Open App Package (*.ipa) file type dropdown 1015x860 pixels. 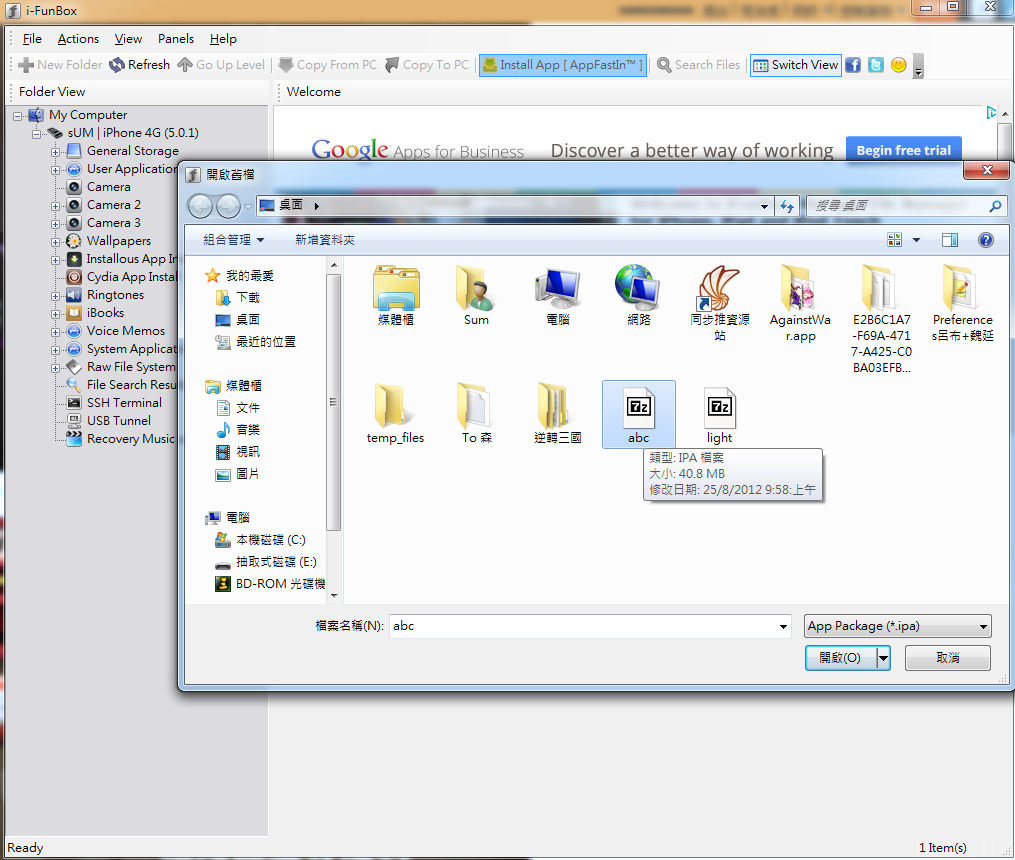point(897,626)
